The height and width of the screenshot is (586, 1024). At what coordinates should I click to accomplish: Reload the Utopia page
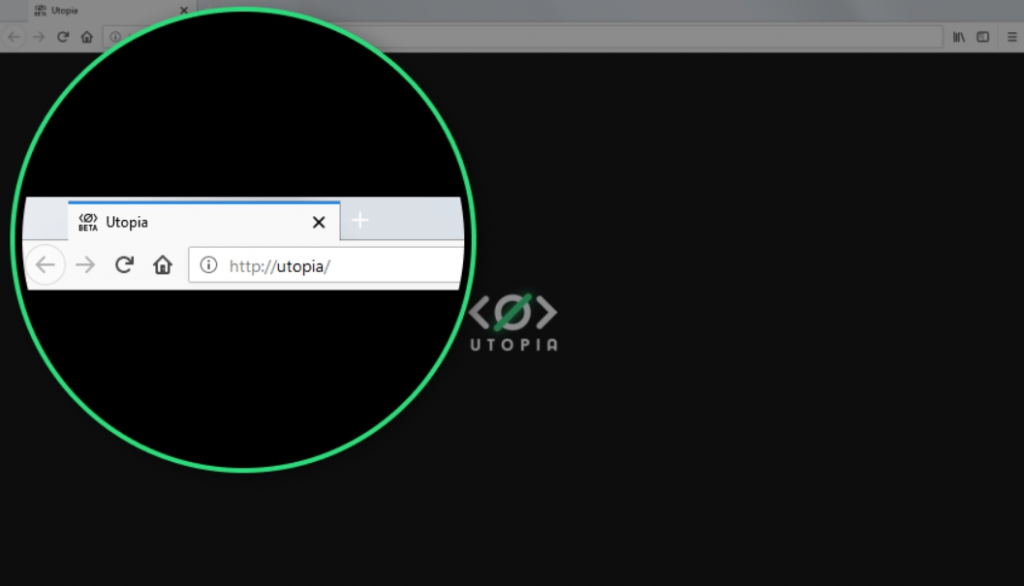pos(62,36)
